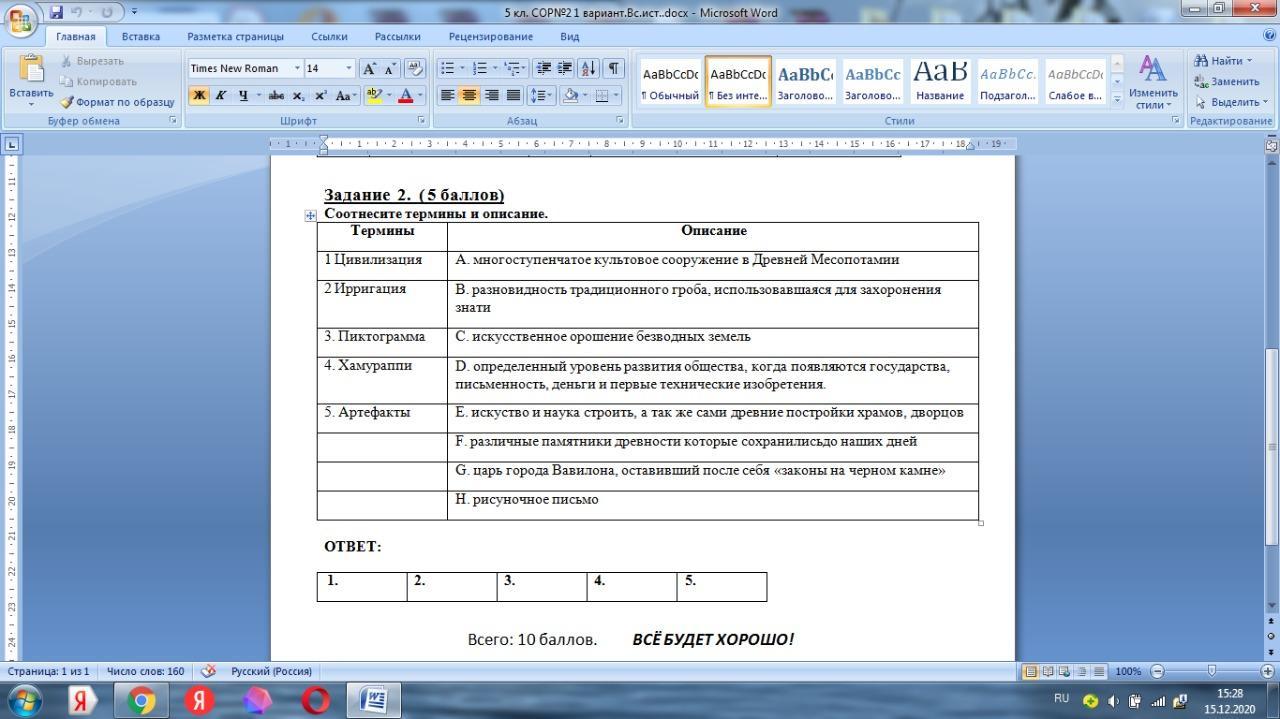The width and height of the screenshot is (1280, 719).
Task: Open the Вставка tab
Action: click(140, 36)
